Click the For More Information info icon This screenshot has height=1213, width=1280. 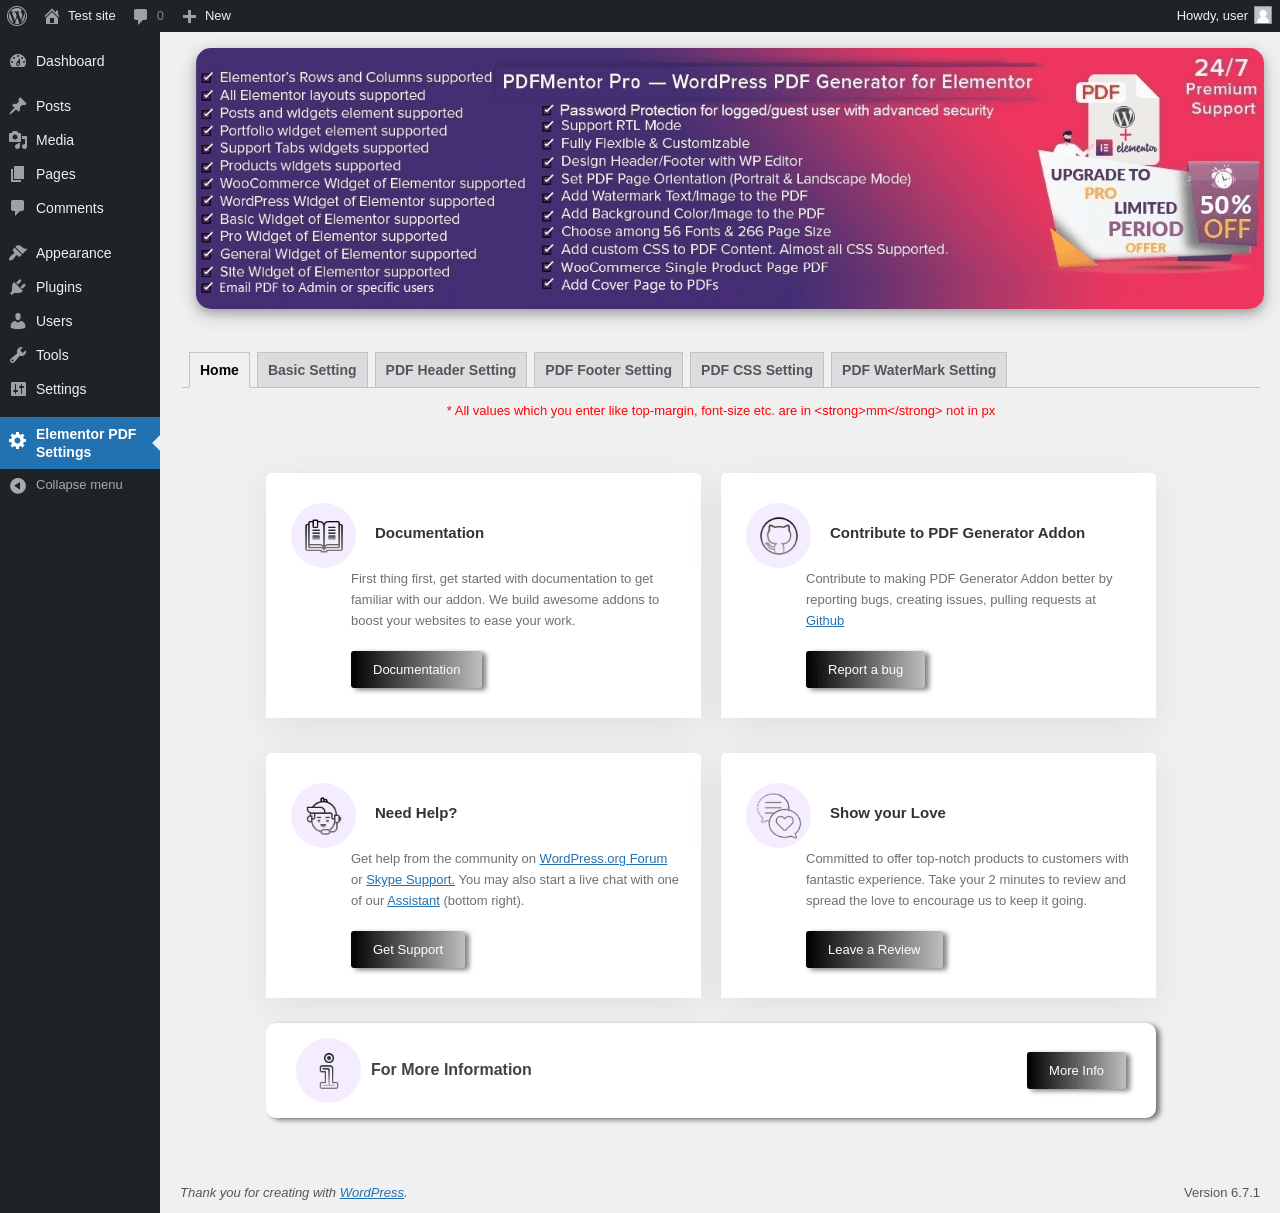328,1070
